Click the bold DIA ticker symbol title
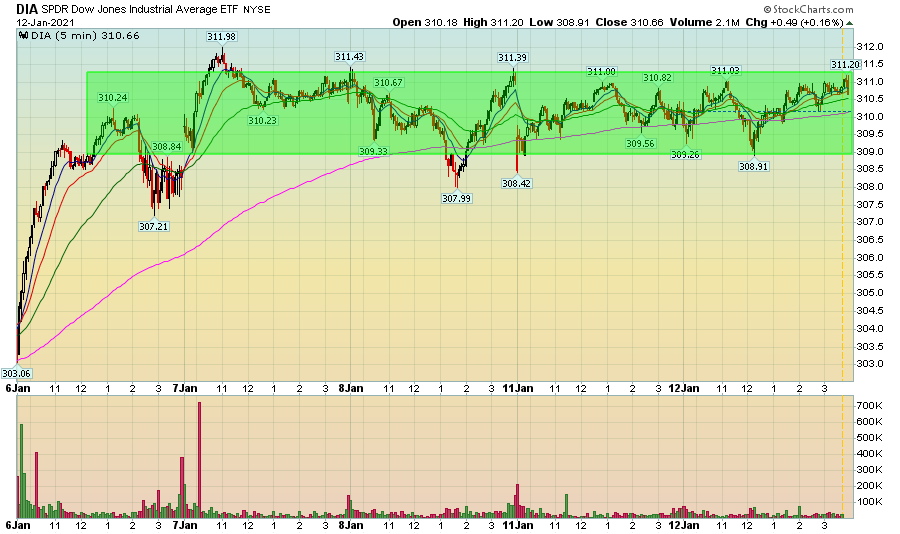Image resolution: width=900 pixels, height=534 pixels. click(x=27, y=9)
